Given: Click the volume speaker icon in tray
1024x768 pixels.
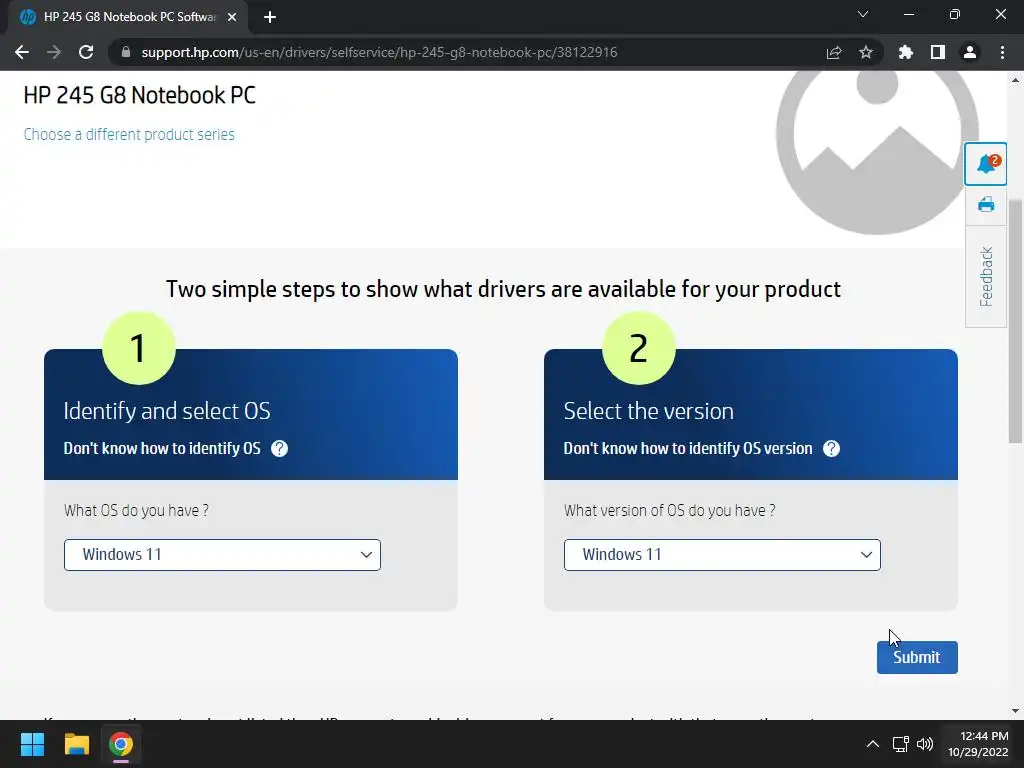Looking at the screenshot, I should coord(925,744).
